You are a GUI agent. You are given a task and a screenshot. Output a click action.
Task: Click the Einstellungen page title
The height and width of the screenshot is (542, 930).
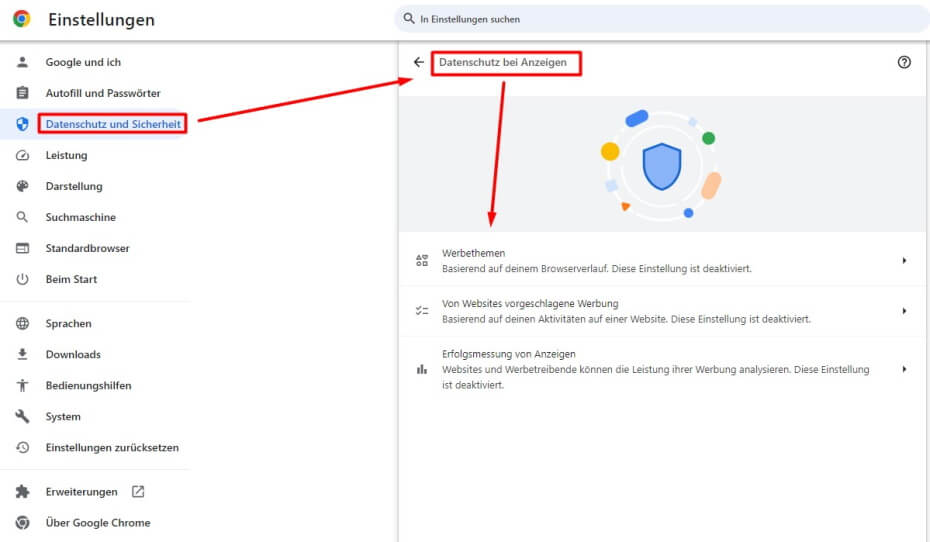click(x=101, y=20)
